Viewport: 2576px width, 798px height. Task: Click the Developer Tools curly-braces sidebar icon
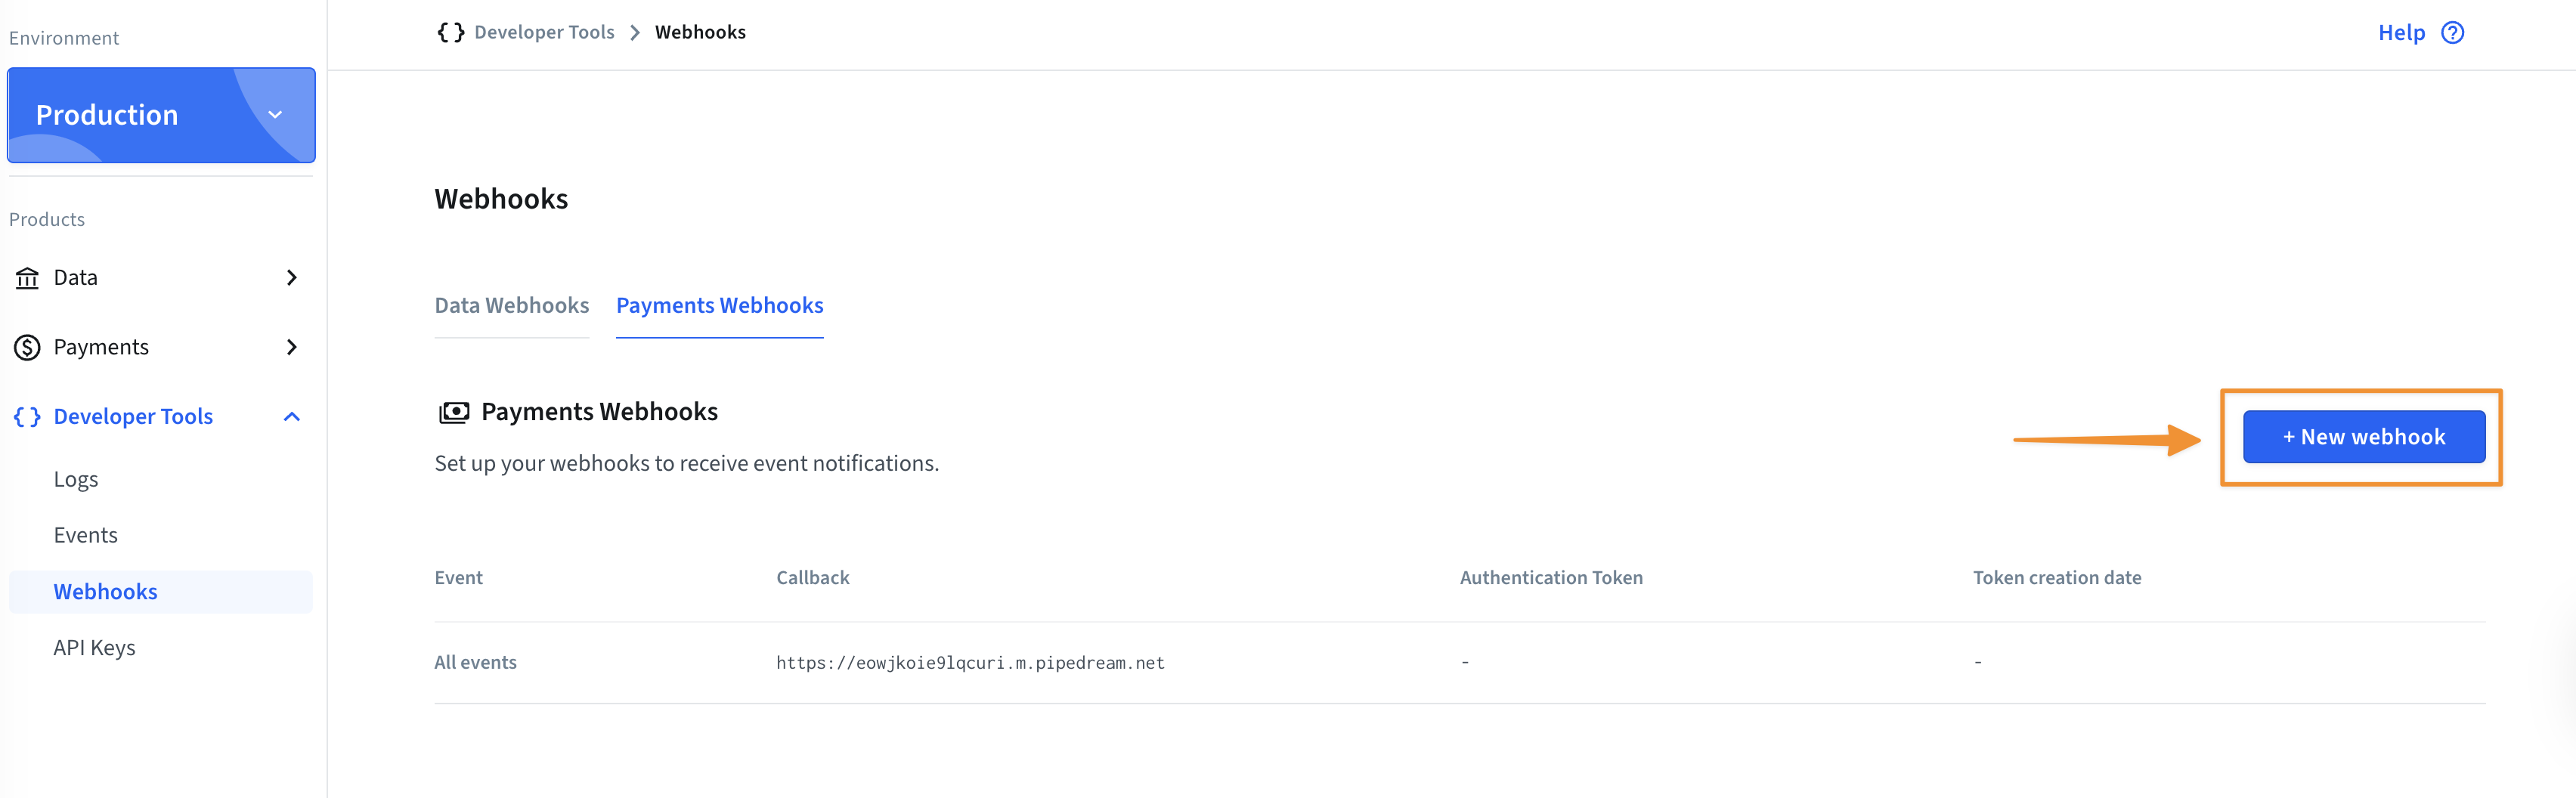point(27,417)
